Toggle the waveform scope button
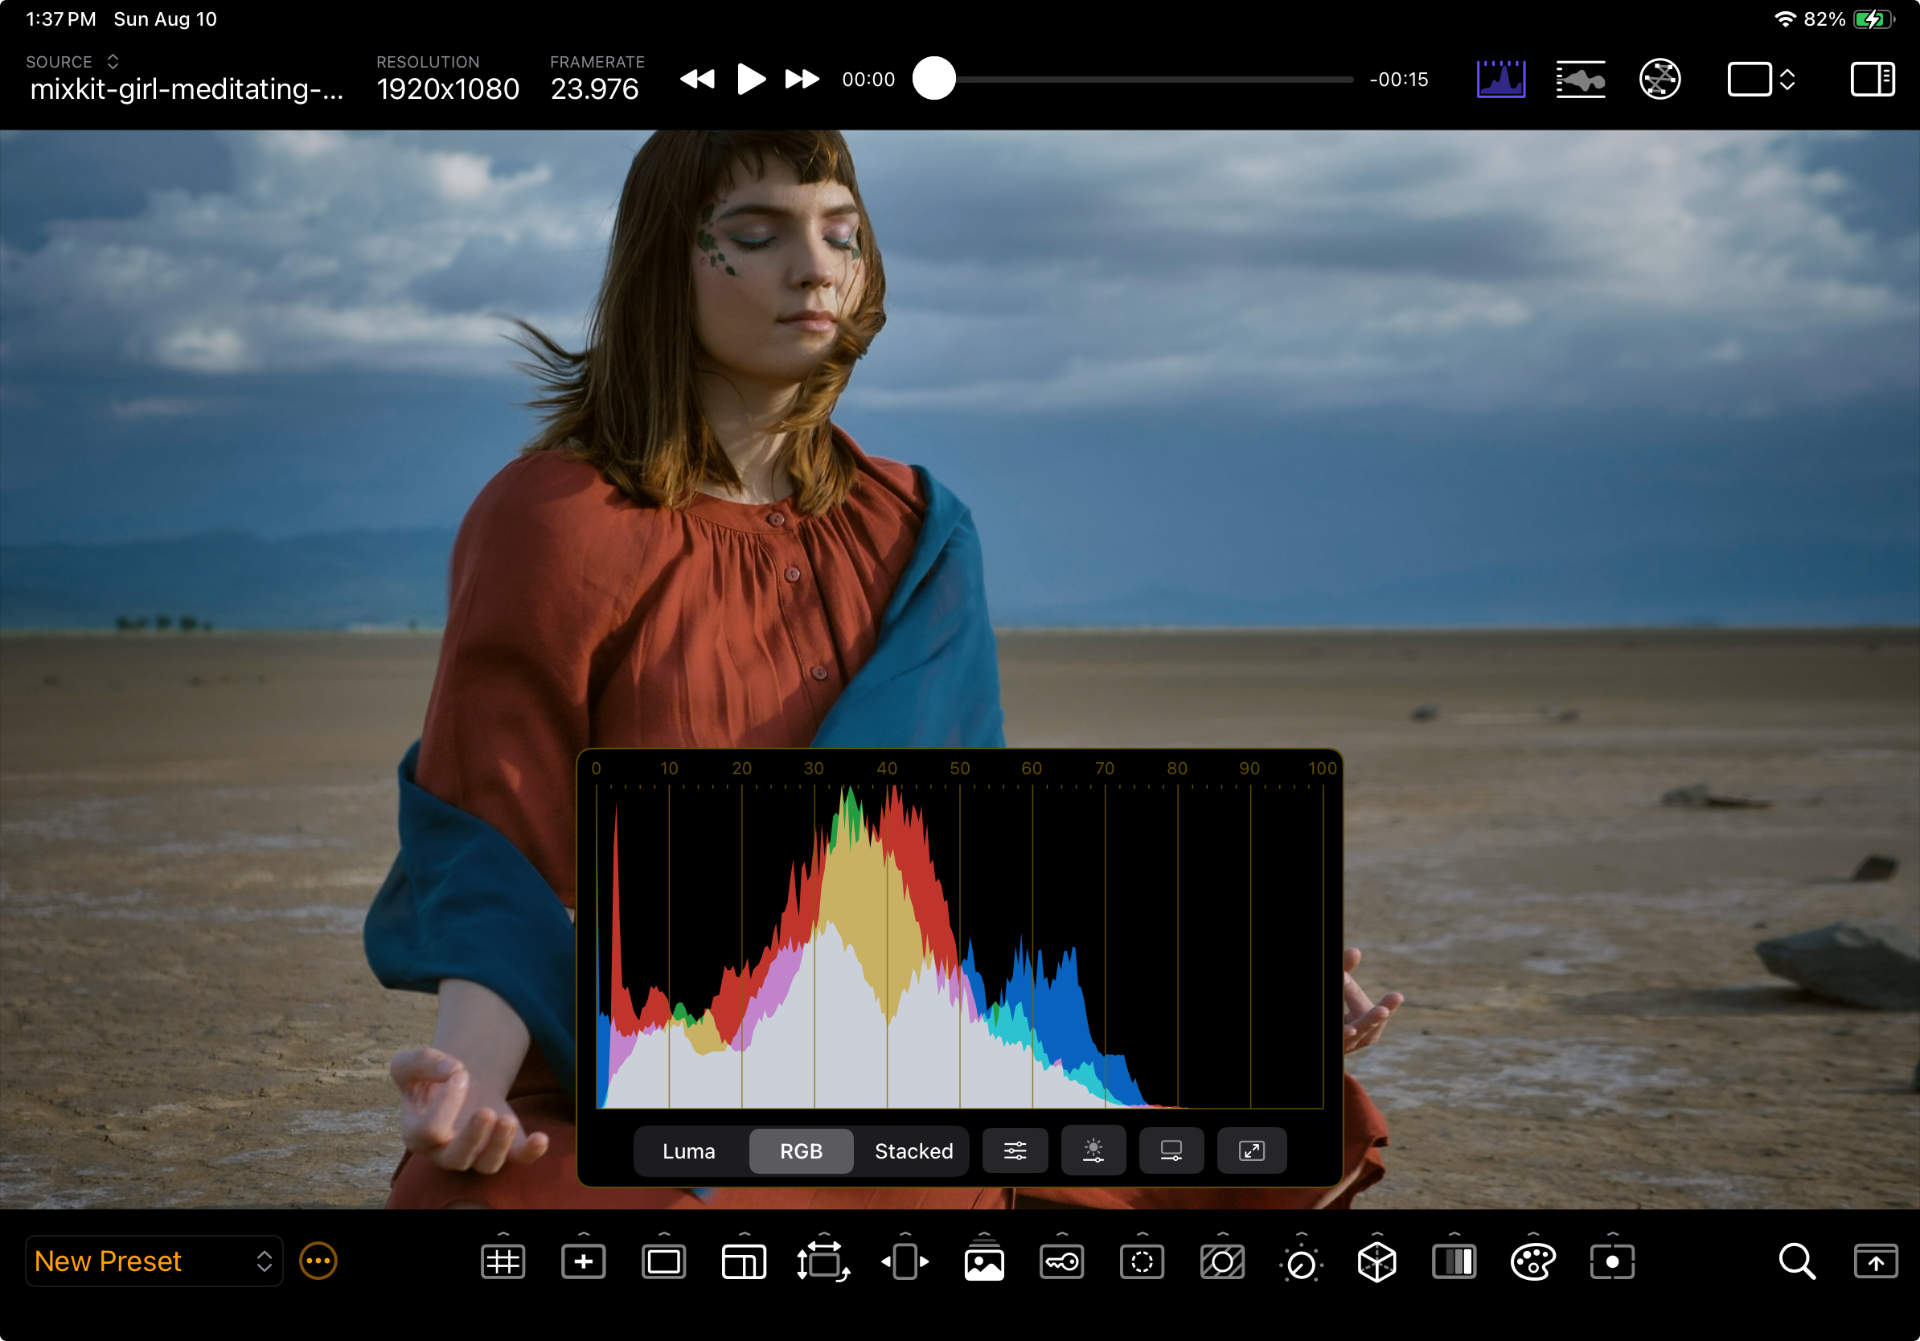This screenshot has width=1920, height=1341. [x=1580, y=79]
